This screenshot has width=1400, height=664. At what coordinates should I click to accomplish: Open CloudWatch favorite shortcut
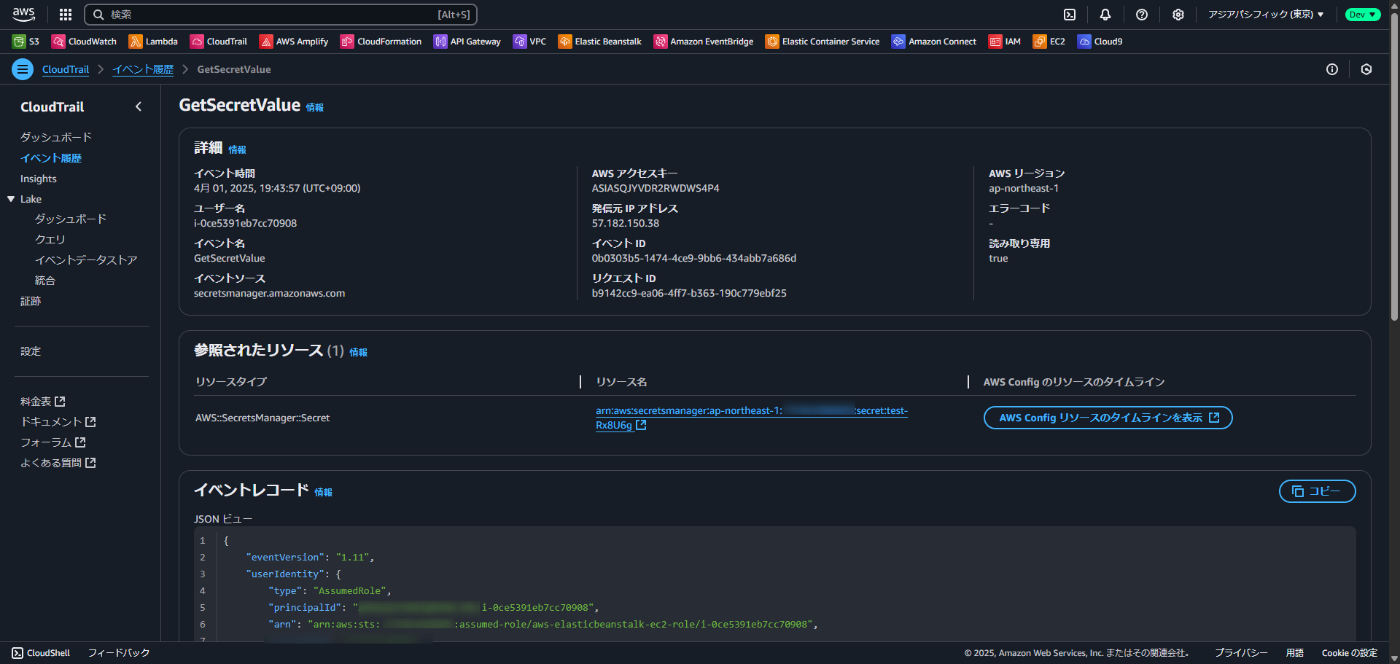coord(84,41)
